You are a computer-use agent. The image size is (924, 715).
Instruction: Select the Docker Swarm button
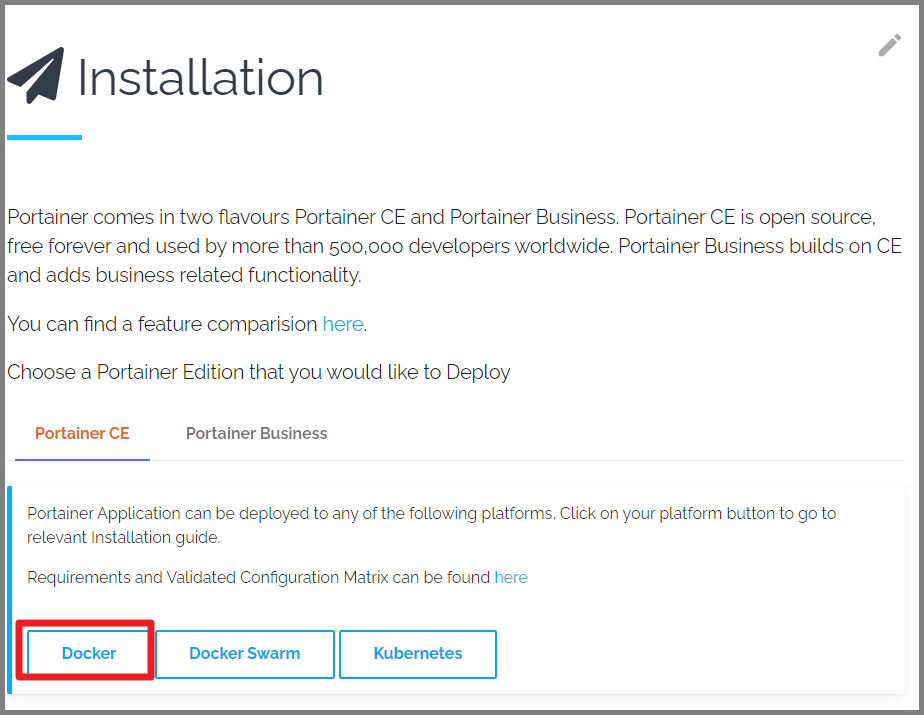pyautogui.click(x=245, y=654)
